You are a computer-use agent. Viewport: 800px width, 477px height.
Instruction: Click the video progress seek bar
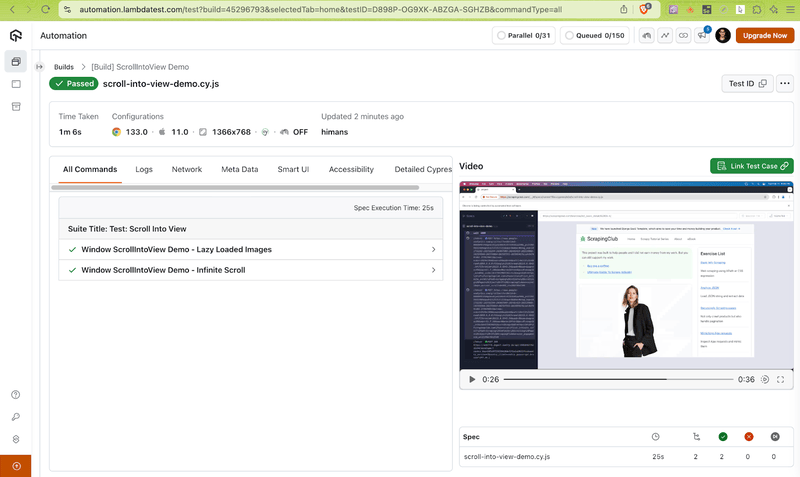(x=618, y=380)
